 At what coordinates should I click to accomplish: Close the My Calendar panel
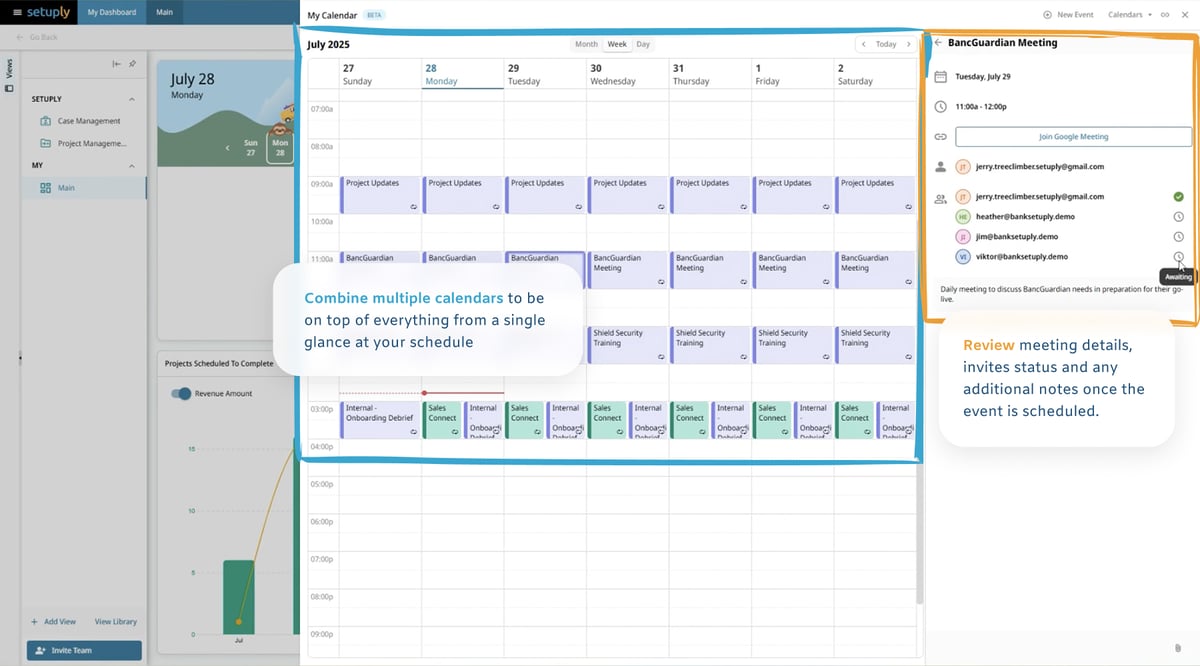[x=1184, y=15]
